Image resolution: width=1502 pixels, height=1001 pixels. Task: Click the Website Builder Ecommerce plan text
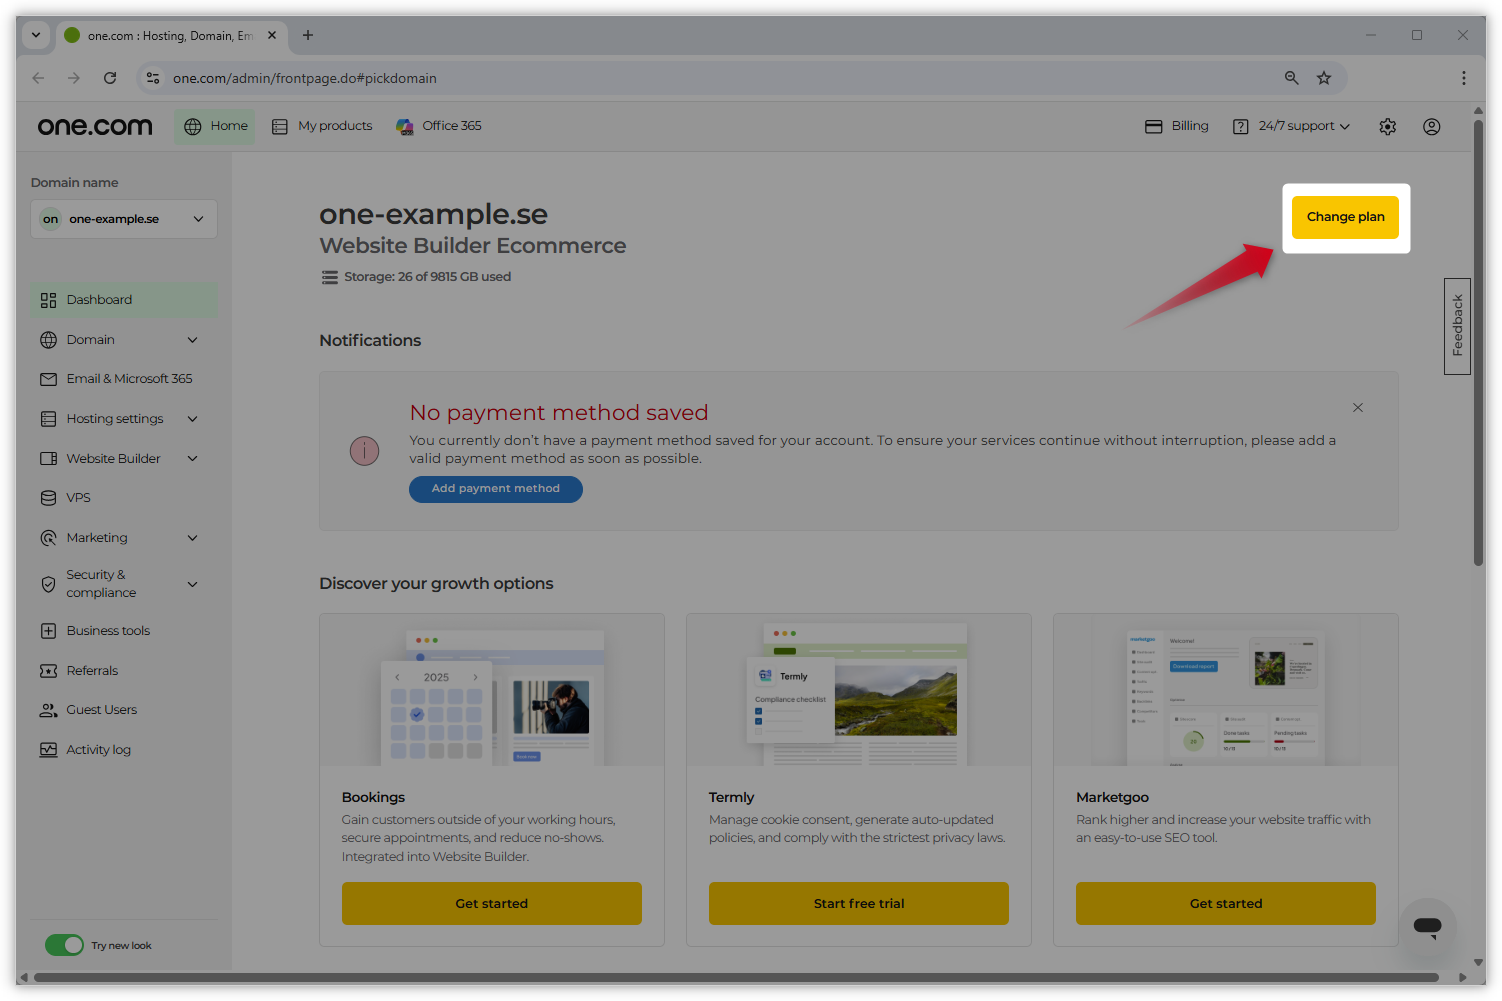click(x=473, y=246)
